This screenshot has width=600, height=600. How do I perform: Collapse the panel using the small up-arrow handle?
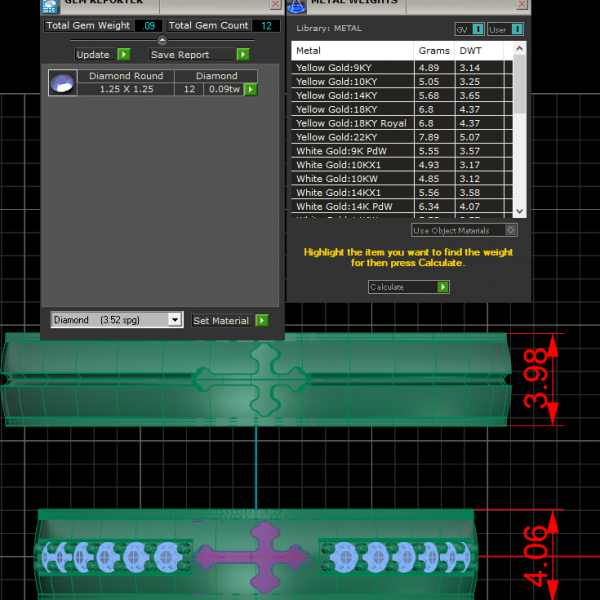[x=162, y=40]
